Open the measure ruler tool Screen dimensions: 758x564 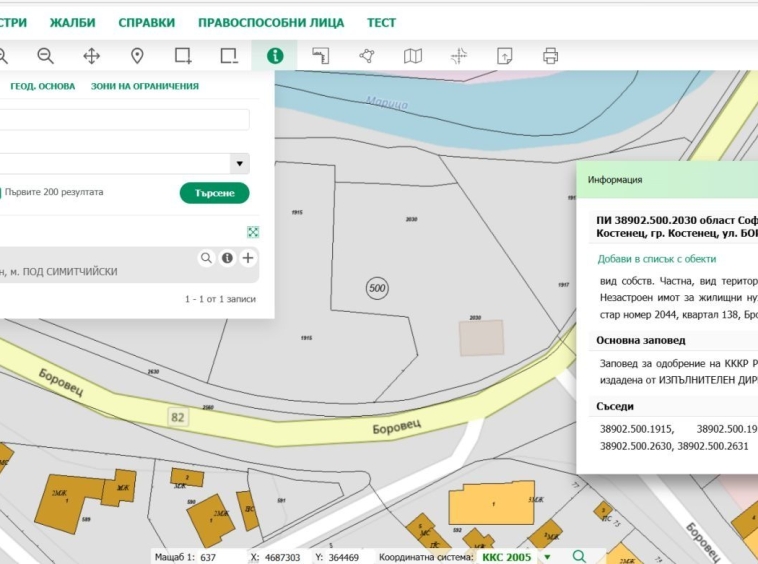click(x=321, y=56)
